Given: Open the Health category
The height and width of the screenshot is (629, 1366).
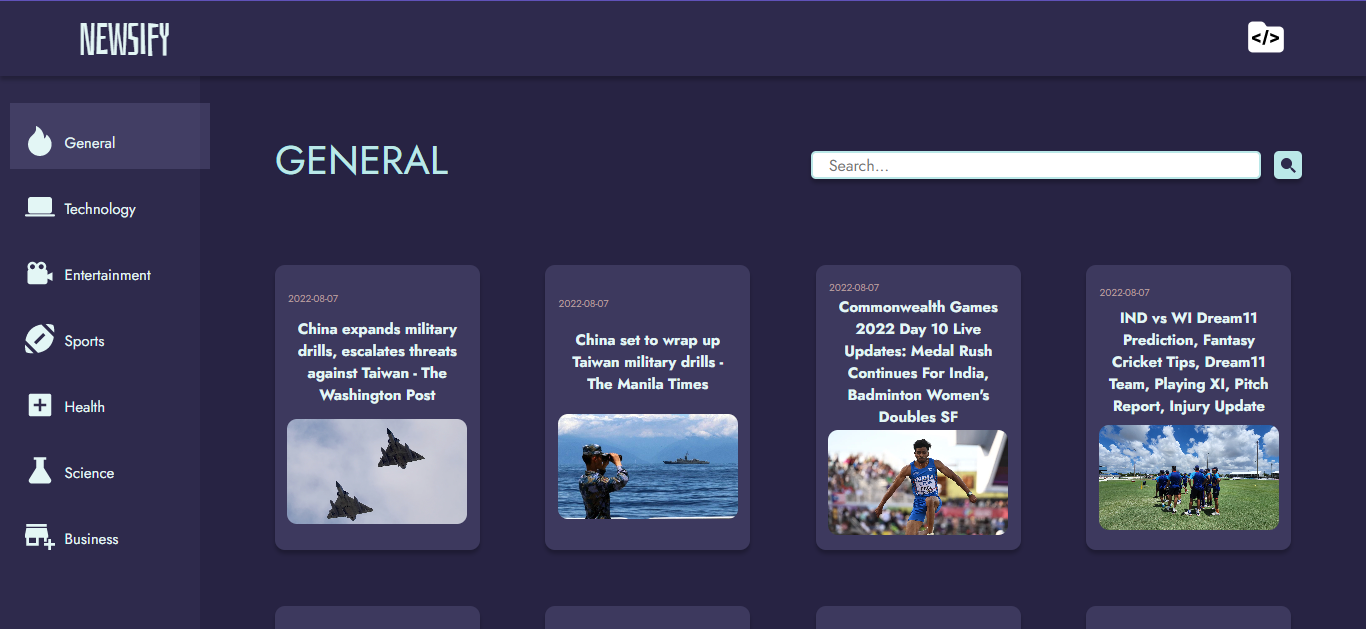Looking at the screenshot, I should (84, 407).
